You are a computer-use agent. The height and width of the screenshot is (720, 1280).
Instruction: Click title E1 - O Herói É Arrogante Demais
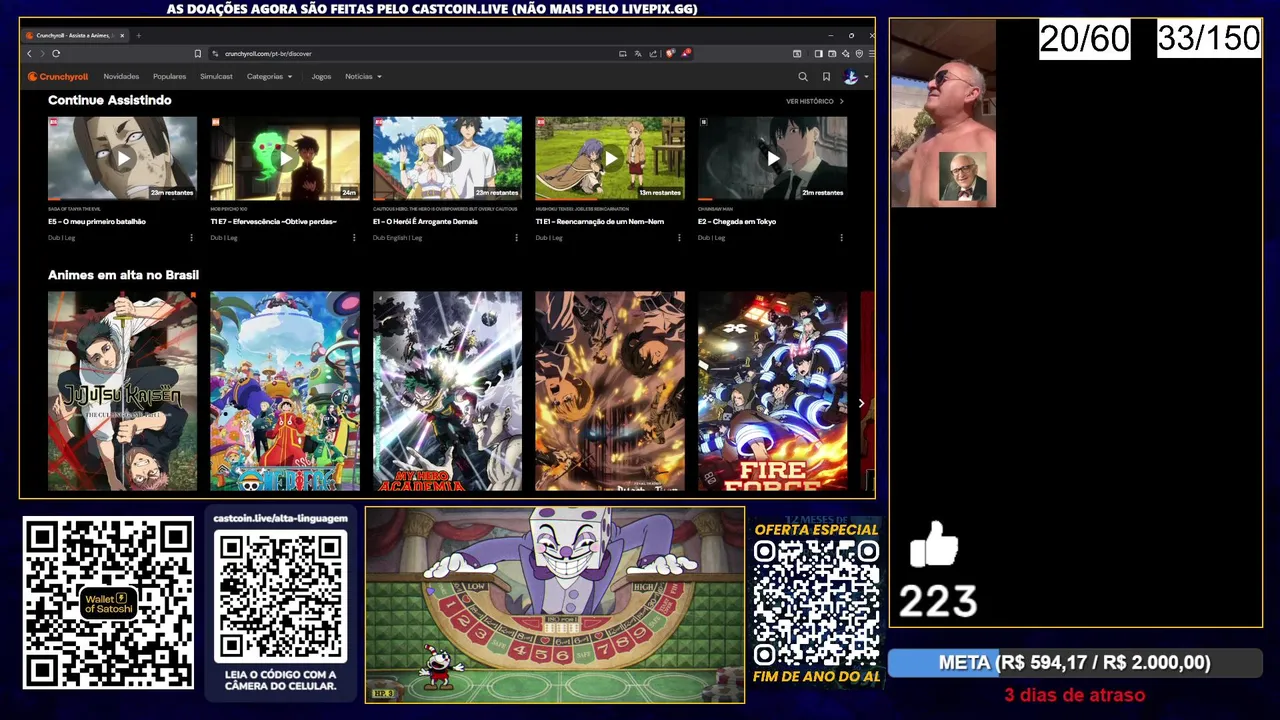425,221
